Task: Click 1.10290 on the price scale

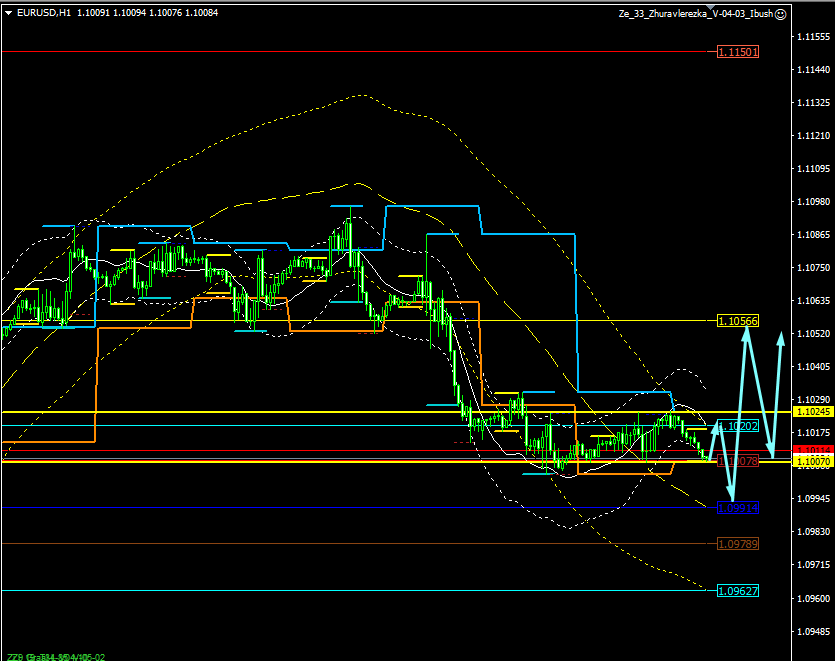Action: pos(813,399)
